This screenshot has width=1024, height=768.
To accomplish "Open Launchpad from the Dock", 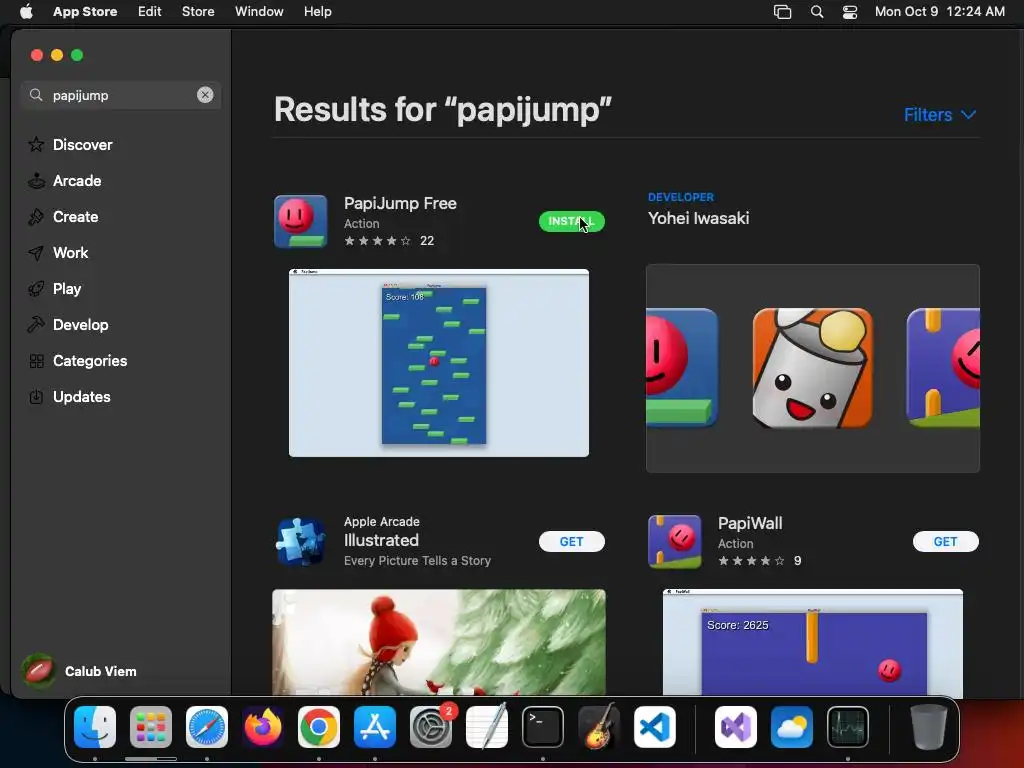I will coord(151,727).
